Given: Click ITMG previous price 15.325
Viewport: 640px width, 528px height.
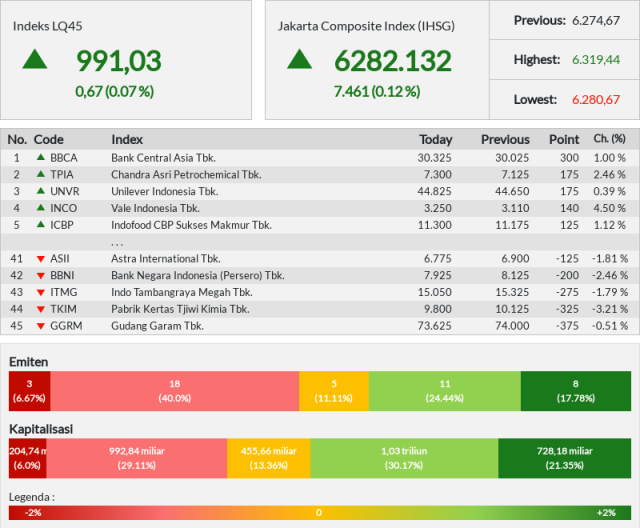Looking at the screenshot, I should pos(512,292).
